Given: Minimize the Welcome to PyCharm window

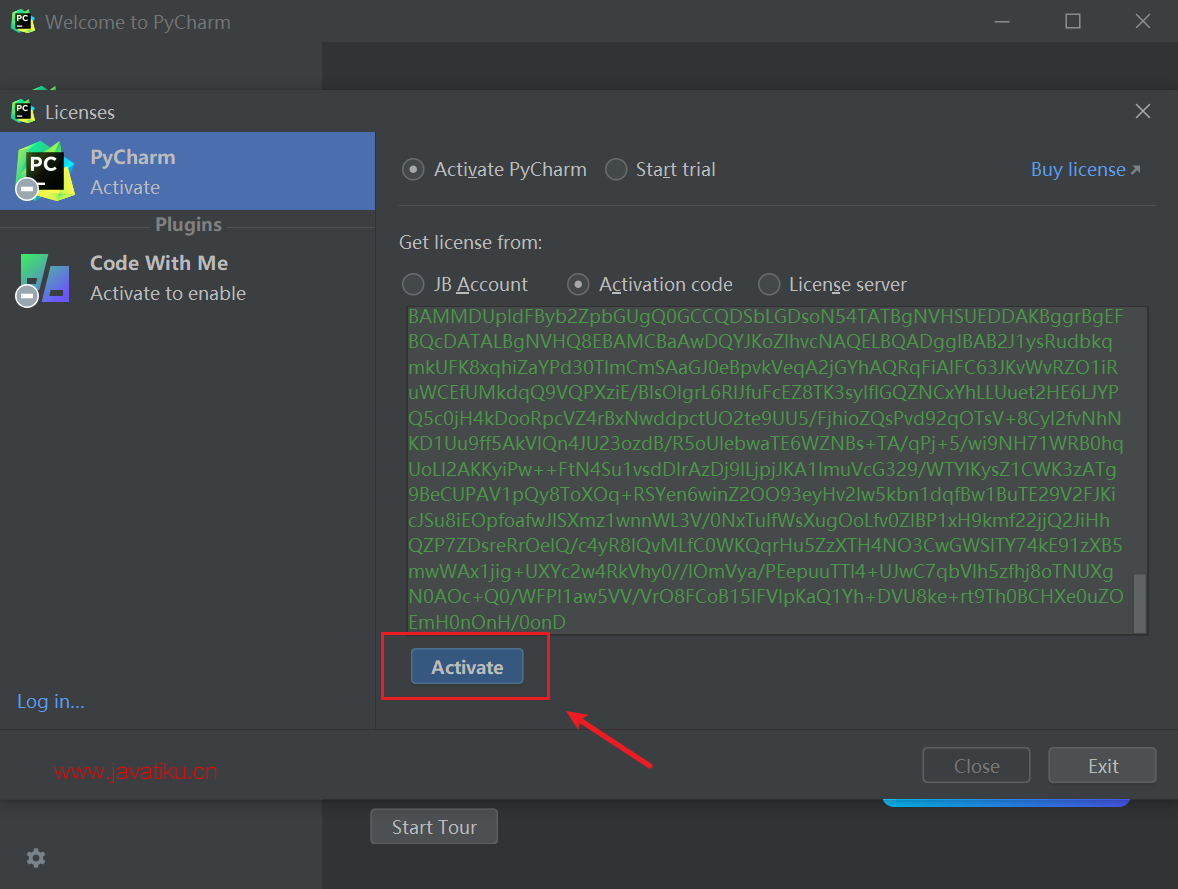Looking at the screenshot, I should pos(1001,22).
